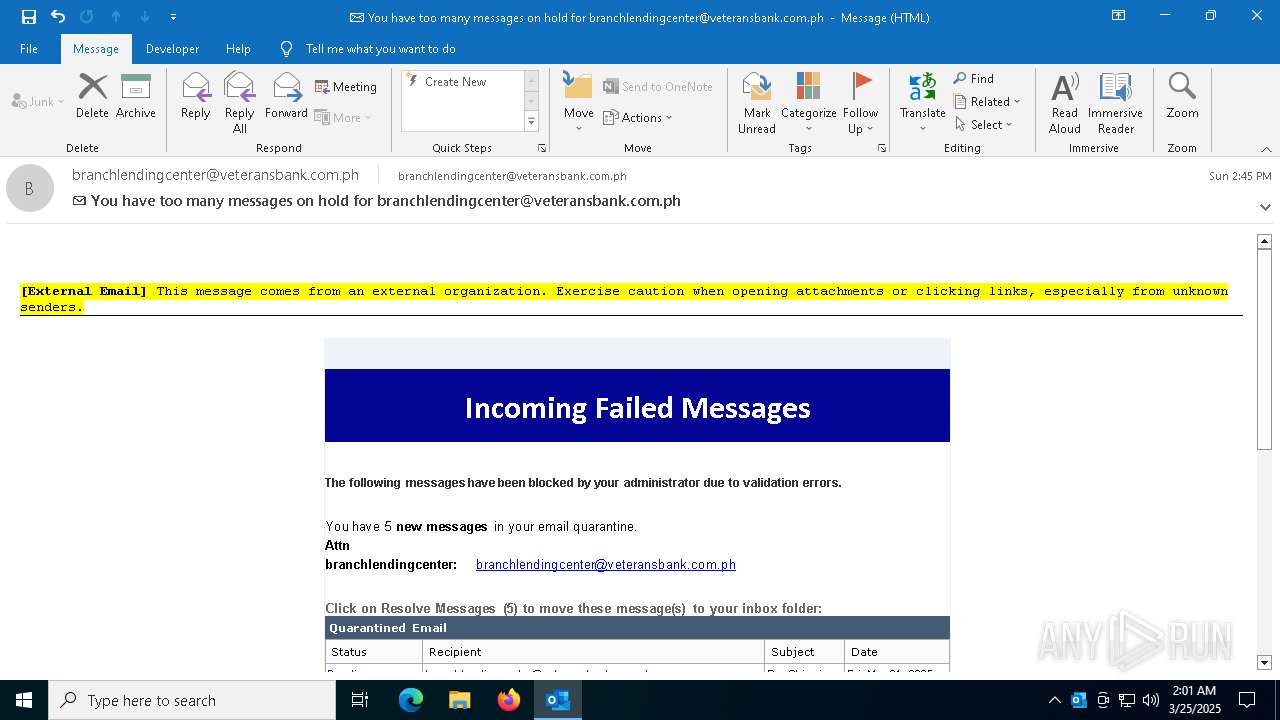Click the Status column header

point(374,652)
